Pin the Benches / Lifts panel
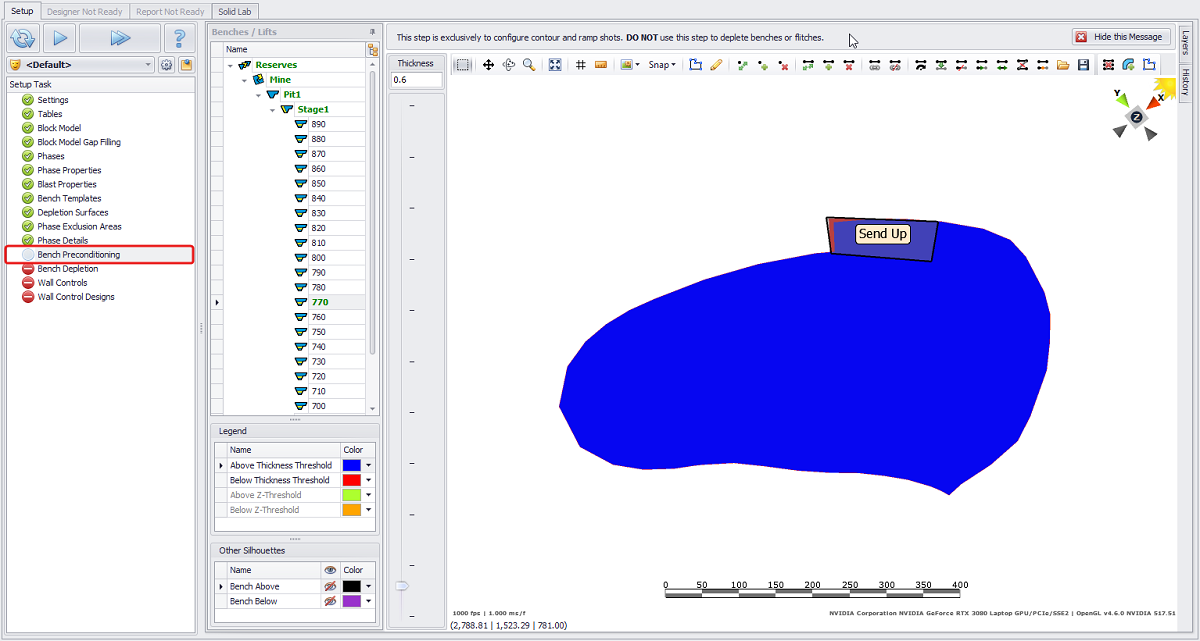 [373, 32]
